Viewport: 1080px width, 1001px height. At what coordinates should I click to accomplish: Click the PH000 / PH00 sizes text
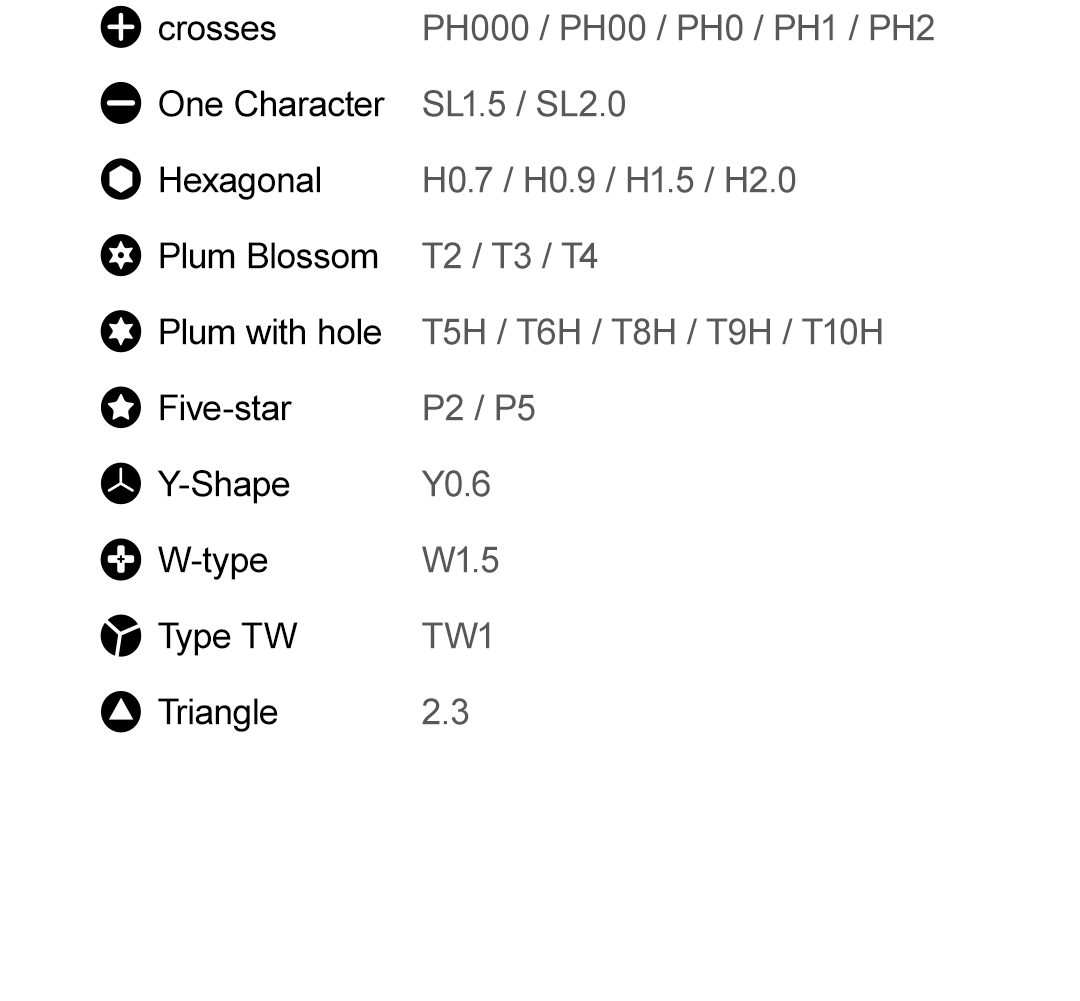(678, 29)
